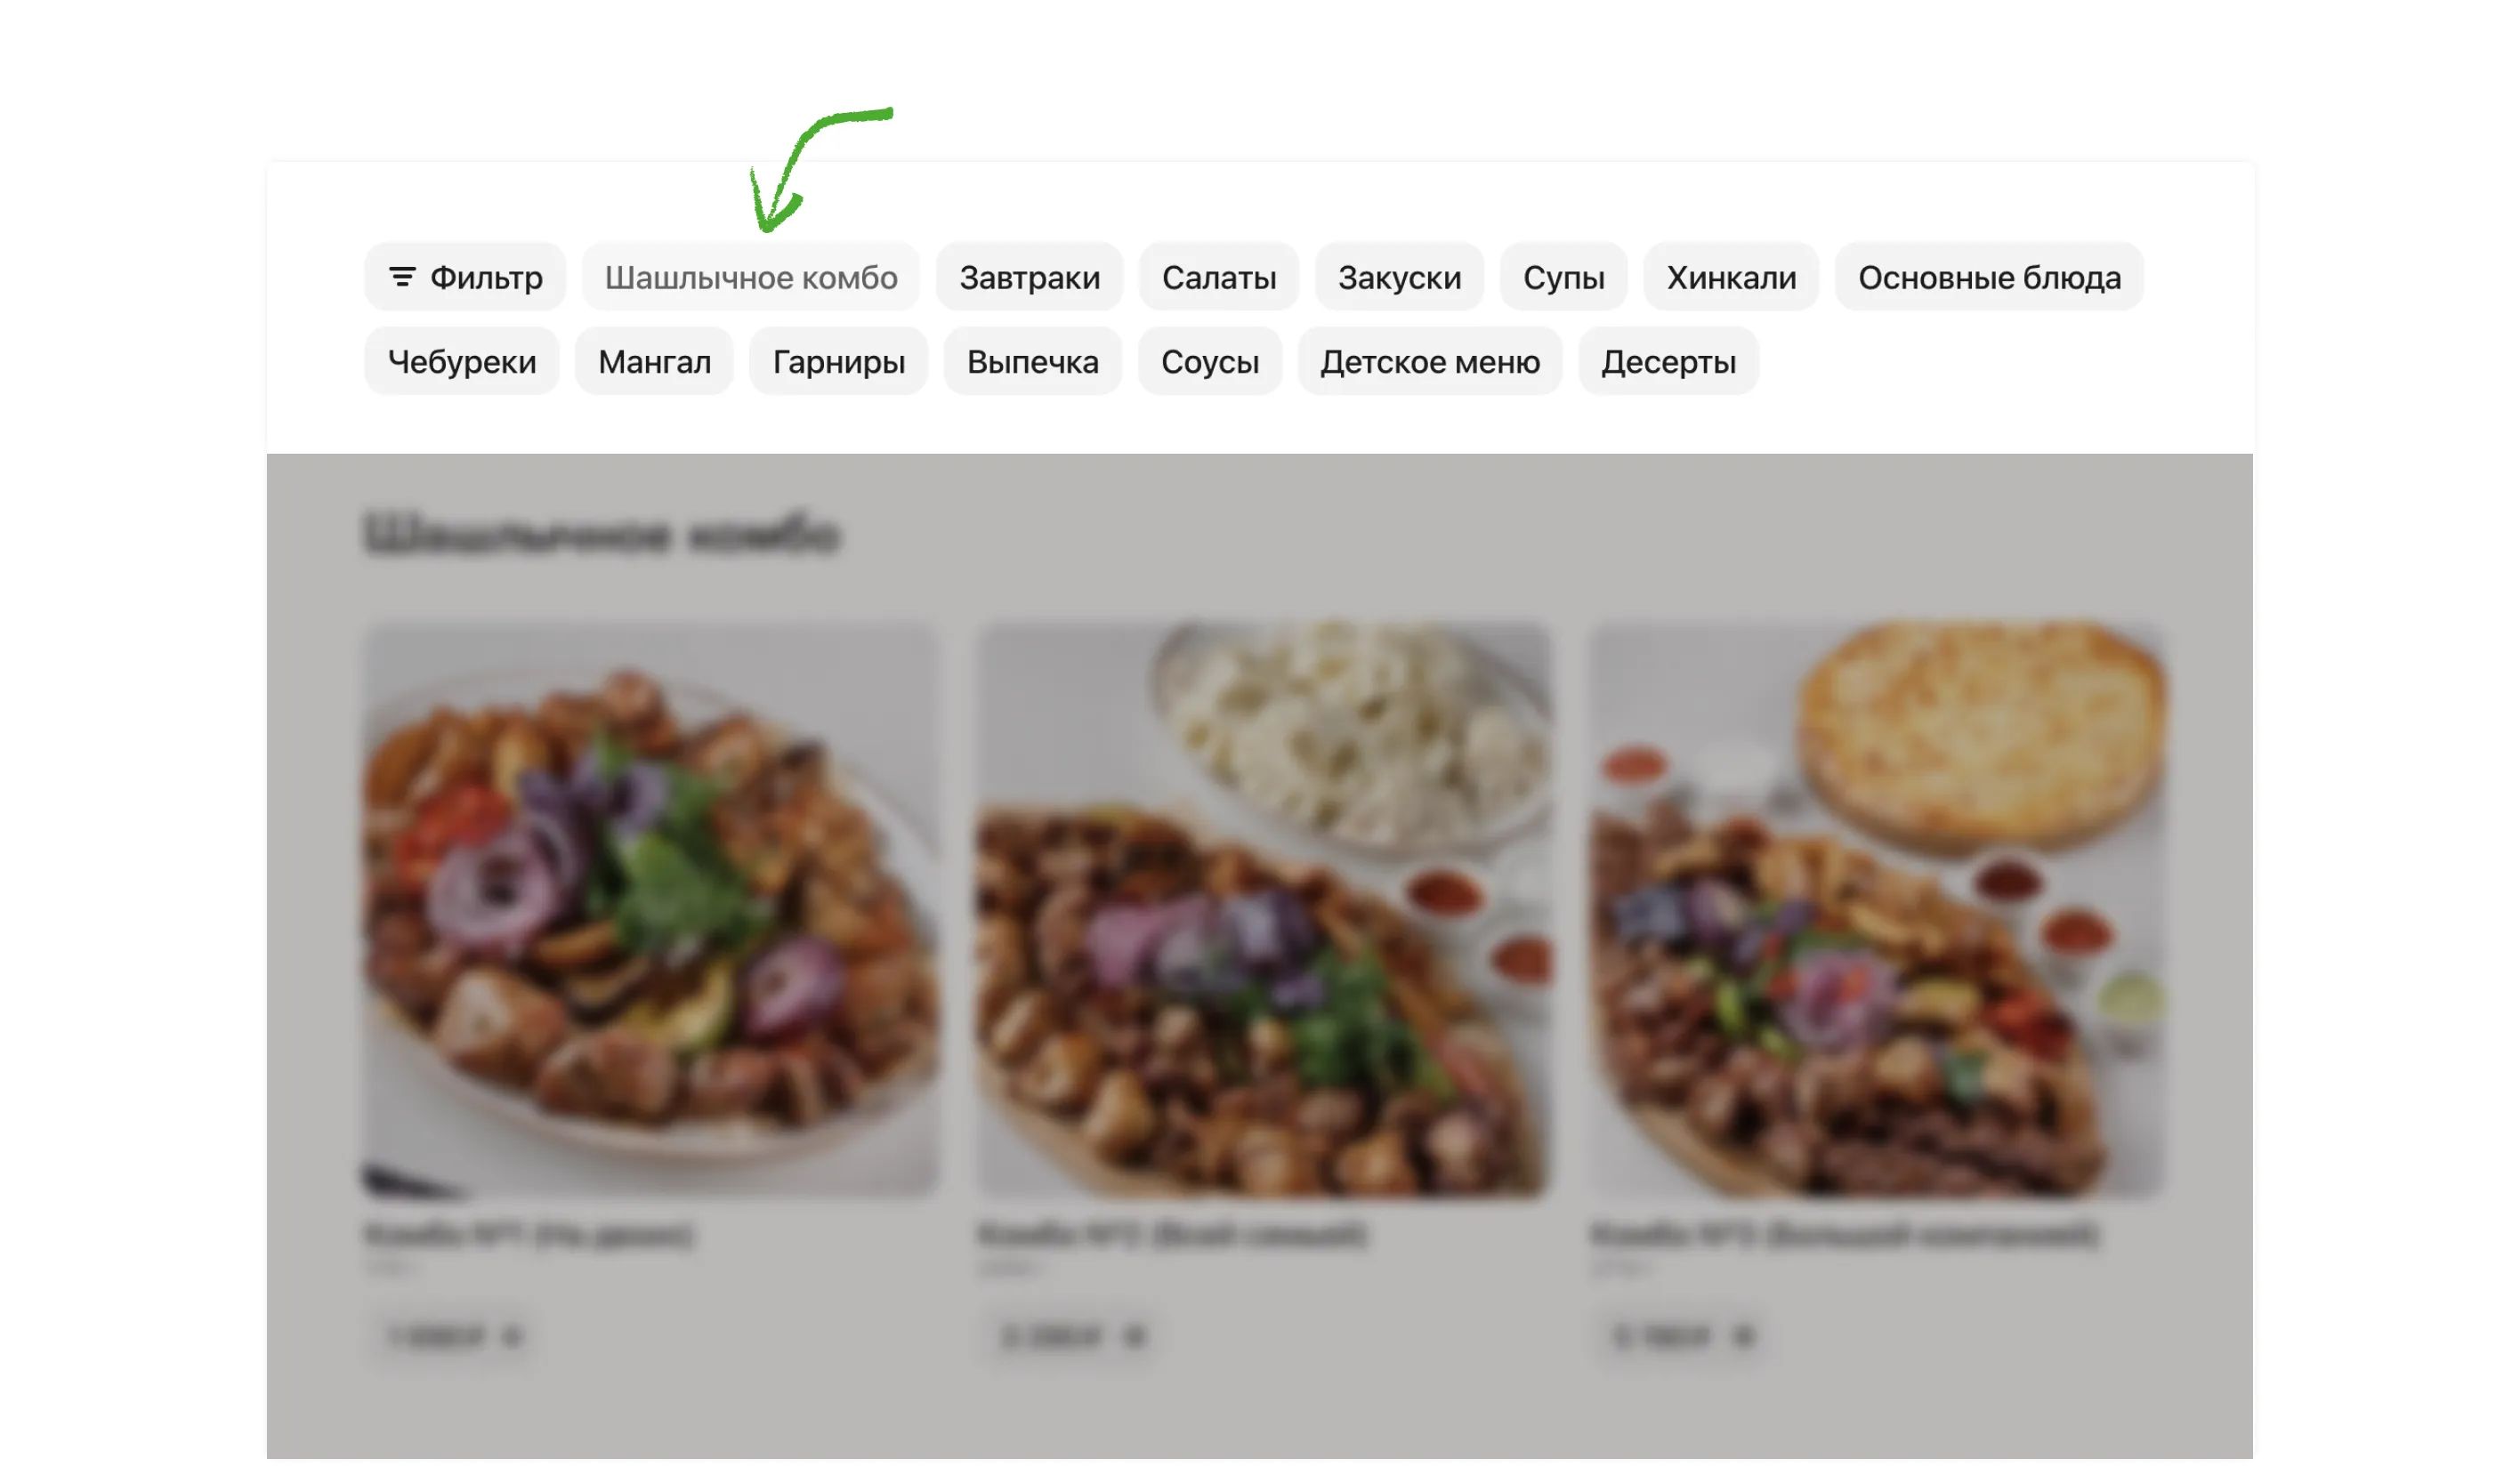Choose the Закуски category chip
The height and width of the screenshot is (1467, 2520).
[1399, 277]
